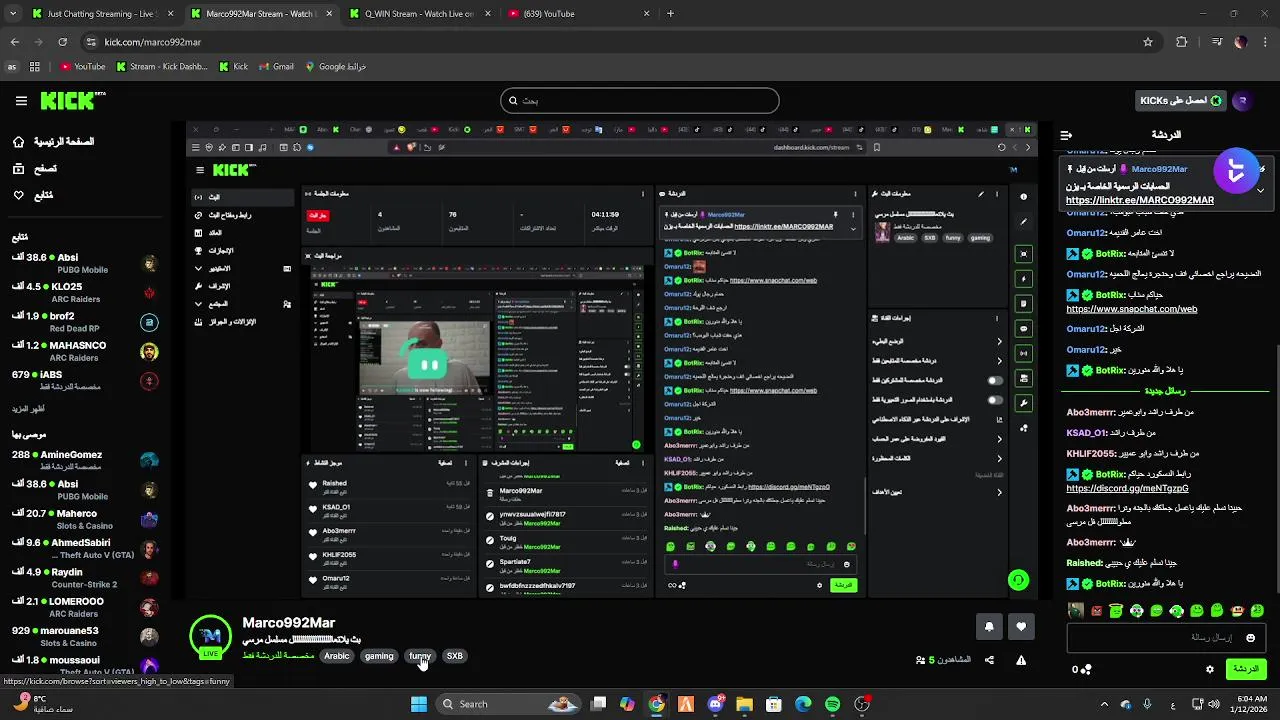Open the Kick hamburger menu
The height and width of the screenshot is (720, 1280).
click(21, 101)
